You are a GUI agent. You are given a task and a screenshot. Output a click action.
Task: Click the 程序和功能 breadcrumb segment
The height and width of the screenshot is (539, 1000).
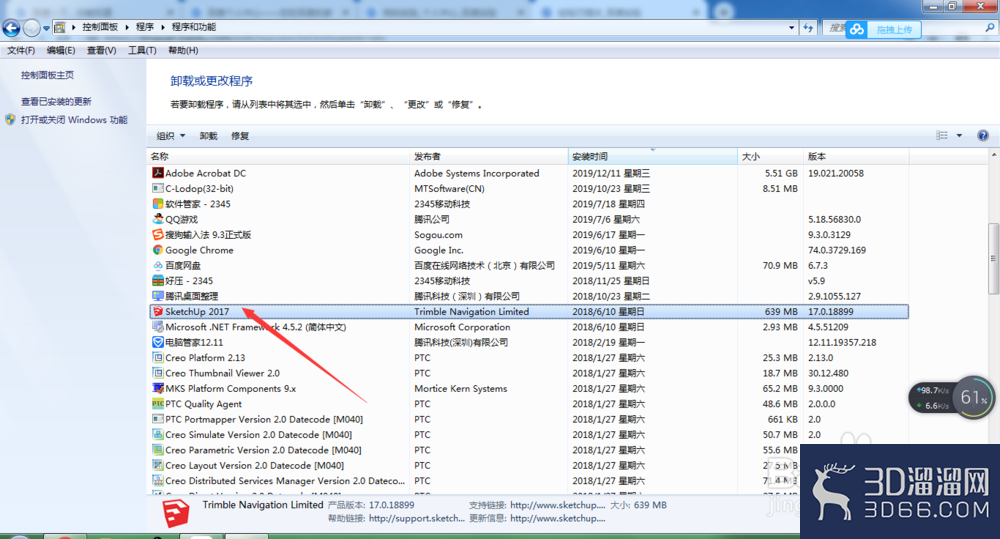pos(194,27)
